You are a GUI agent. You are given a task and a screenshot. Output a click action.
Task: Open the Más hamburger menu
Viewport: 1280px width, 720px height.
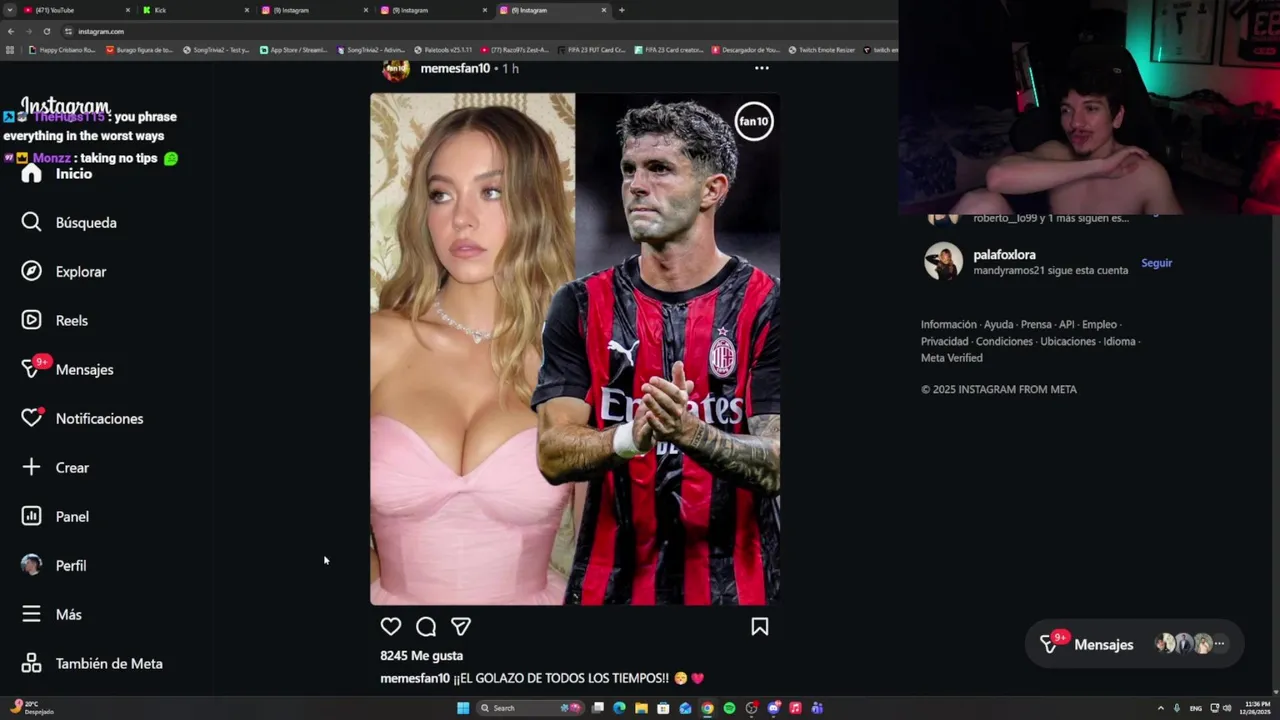[52, 615]
